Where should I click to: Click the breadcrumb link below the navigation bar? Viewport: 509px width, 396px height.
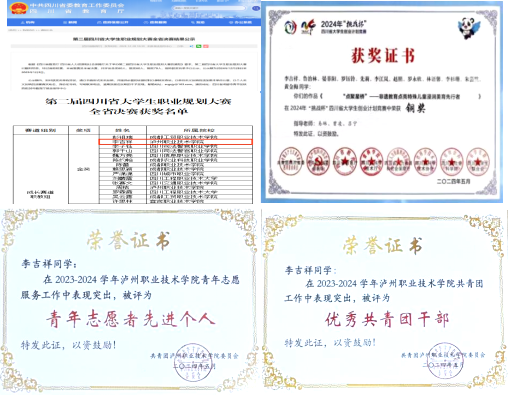[x=31, y=30]
